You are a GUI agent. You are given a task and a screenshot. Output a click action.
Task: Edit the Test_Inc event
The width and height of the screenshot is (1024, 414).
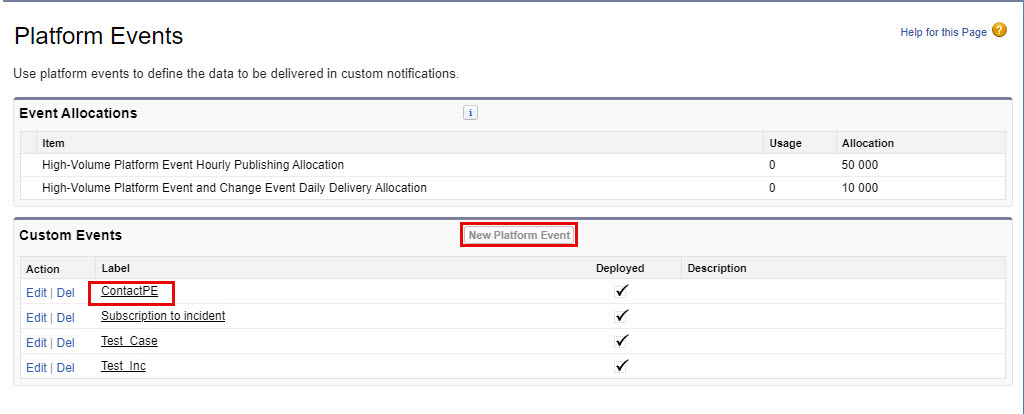pos(36,368)
